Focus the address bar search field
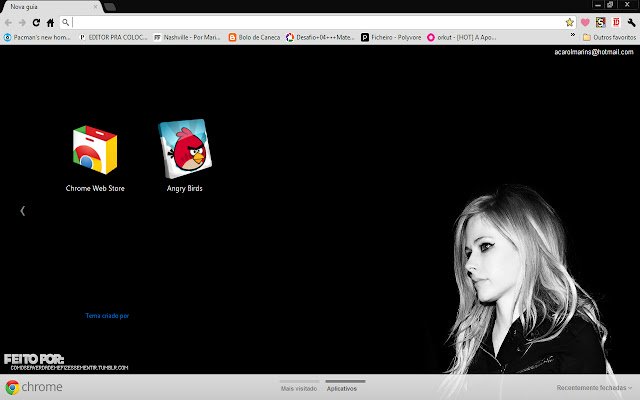This screenshot has width=640, height=400. [317, 22]
